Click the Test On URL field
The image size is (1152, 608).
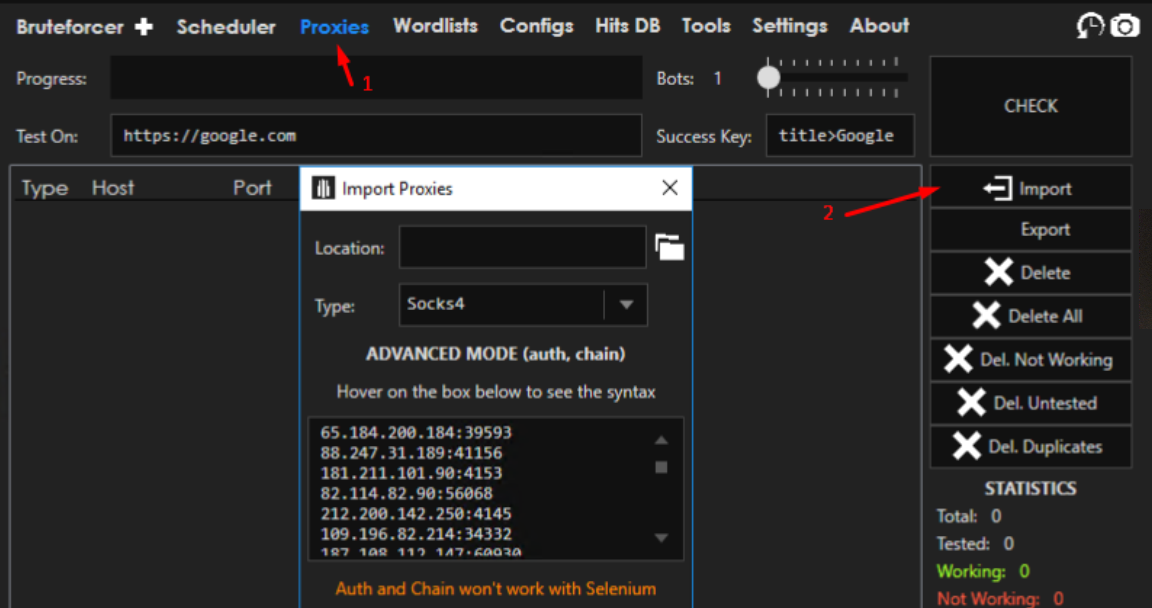point(375,136)
